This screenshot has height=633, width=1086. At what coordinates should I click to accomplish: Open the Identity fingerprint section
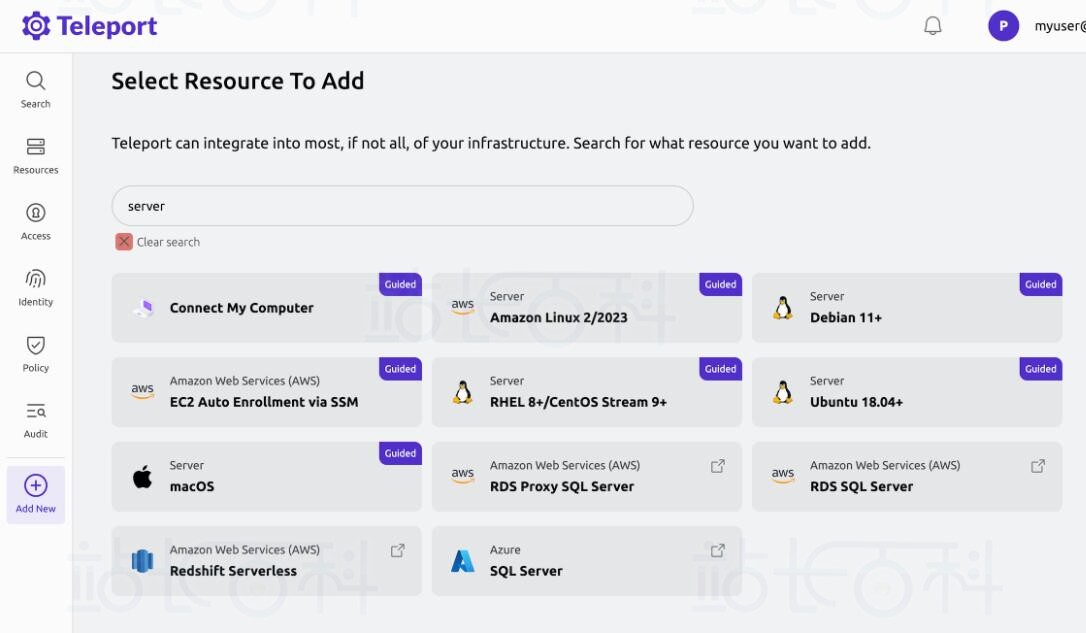(35, 287)
